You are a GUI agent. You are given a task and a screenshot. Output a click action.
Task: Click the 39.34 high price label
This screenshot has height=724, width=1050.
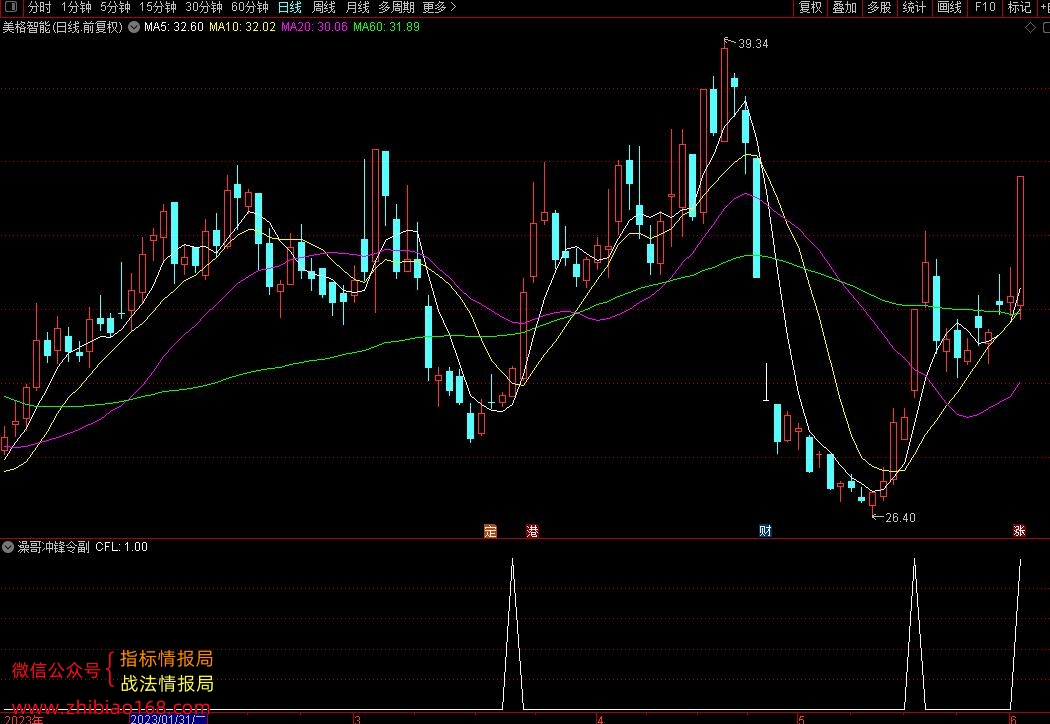click(753, 44)
